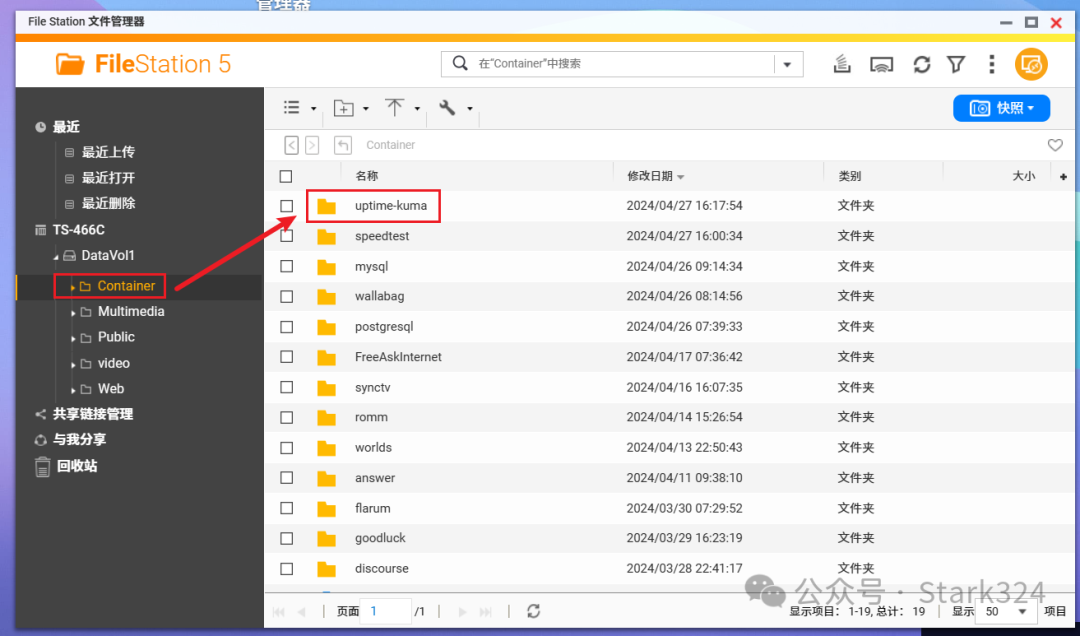Check the wallabag row checkbox
This screenshot has width=1080, height=636.
point(287,297)
